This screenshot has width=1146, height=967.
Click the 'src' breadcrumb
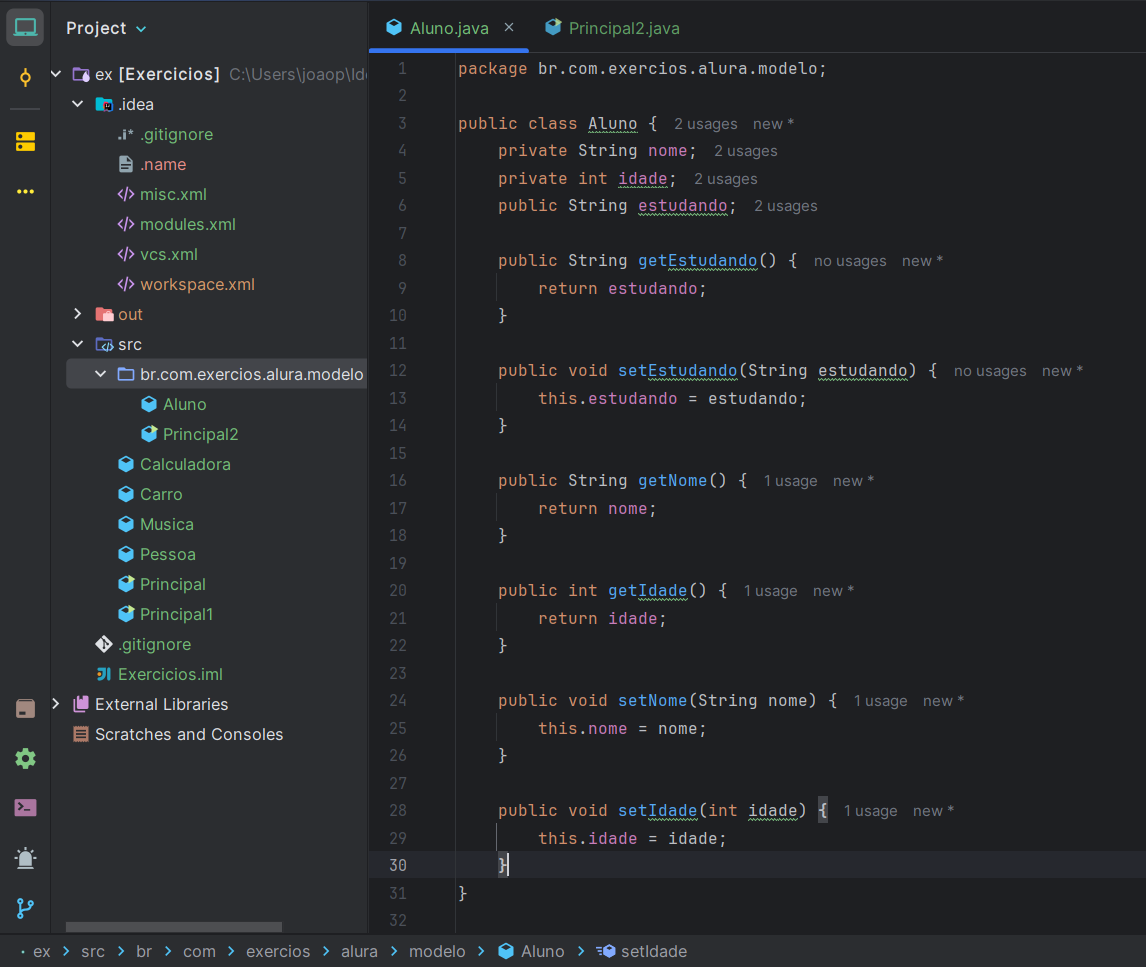pyautogui.click(x=93, y=951)
